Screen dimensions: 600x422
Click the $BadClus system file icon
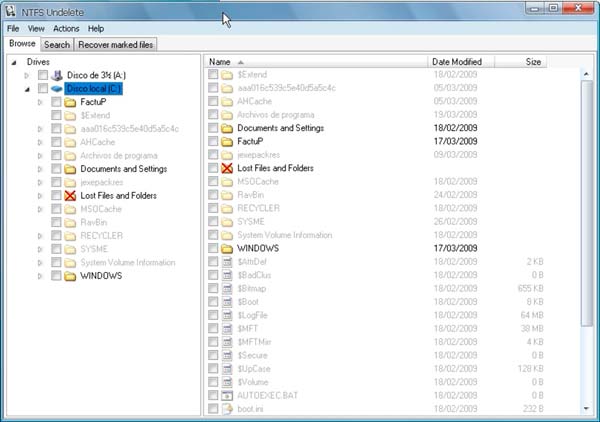click(x=227, y=275)
